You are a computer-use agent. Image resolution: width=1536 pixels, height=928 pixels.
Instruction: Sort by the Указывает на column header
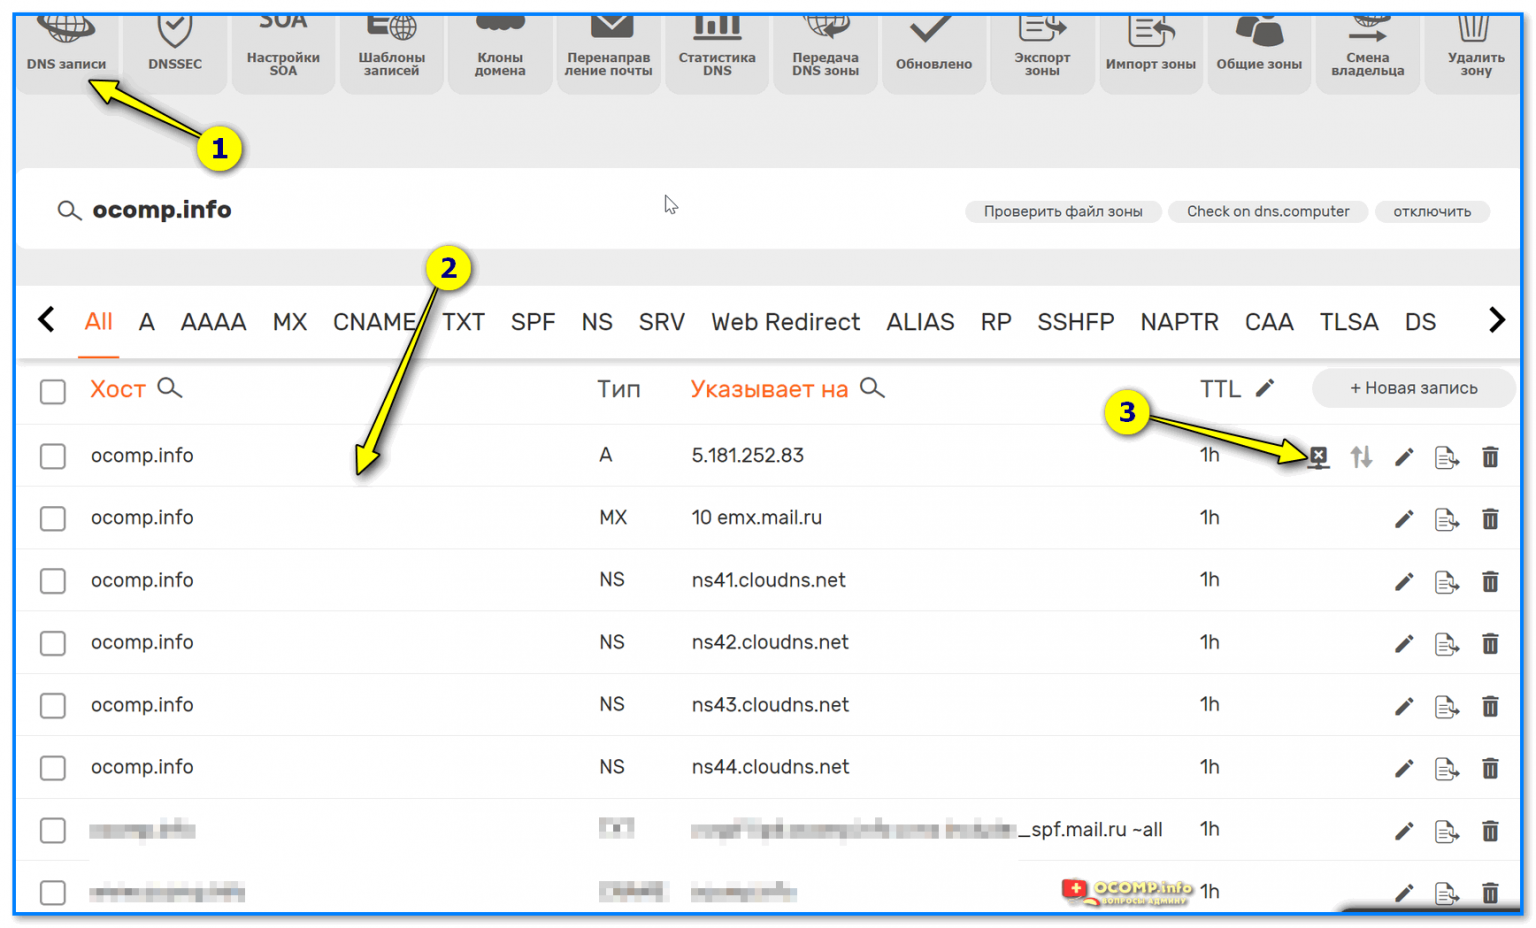point(769,389)
